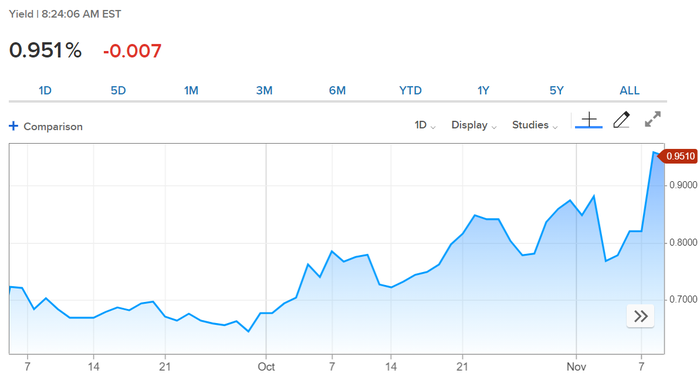The width and height of the screenshot is (700, 387).
Task: Select the 3M range tab
Action: pos(264,91)
